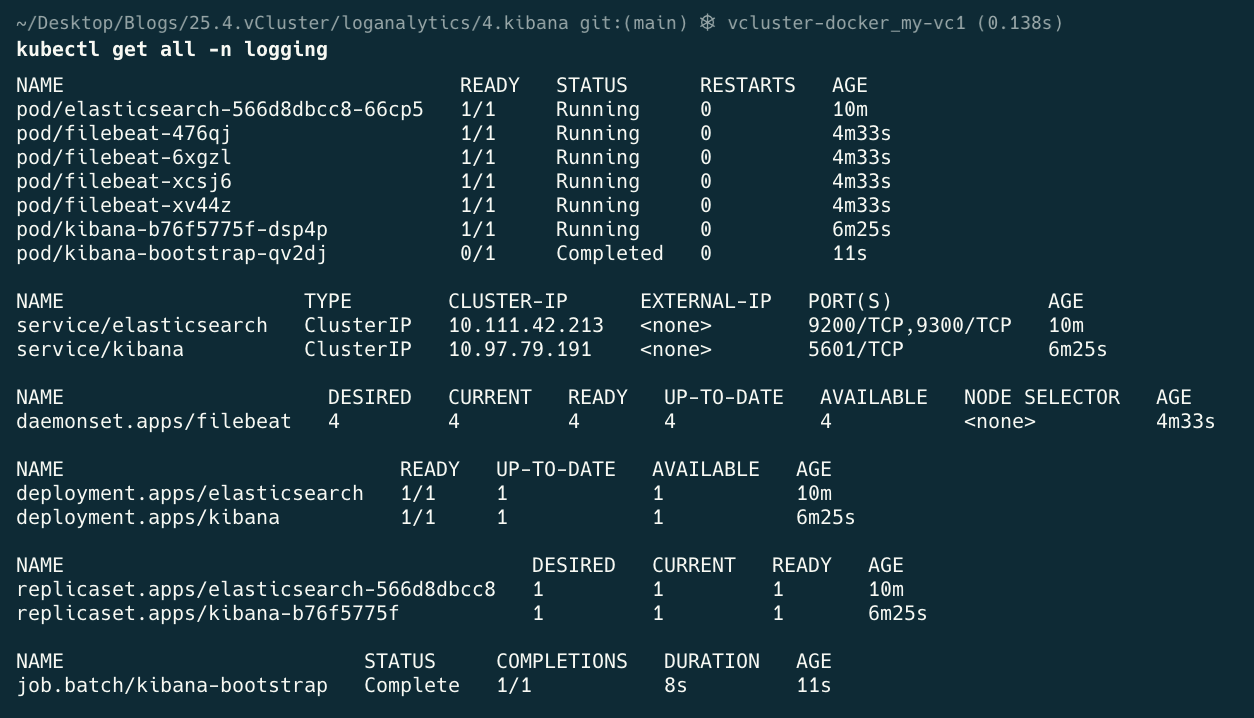Click the '6m25s' age of replicaset.apps/kibana-b76f5775f

click(898, 613)
